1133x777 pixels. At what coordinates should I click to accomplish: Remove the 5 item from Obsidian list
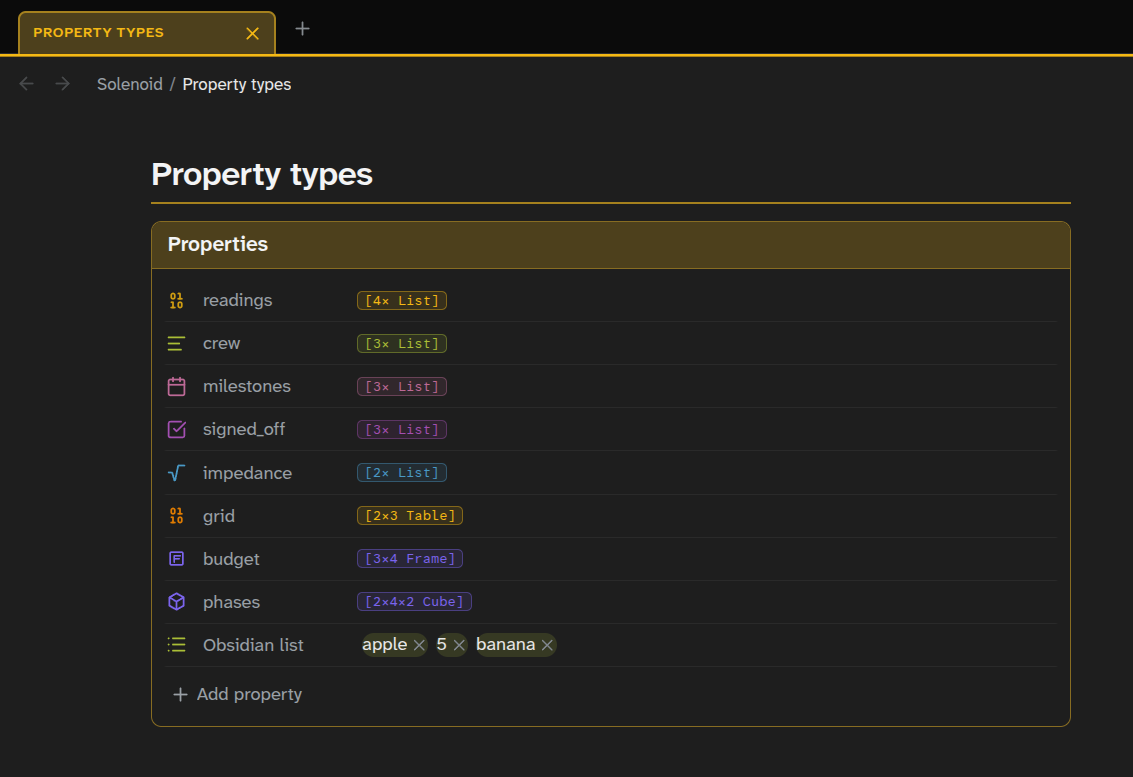[459, 645]
